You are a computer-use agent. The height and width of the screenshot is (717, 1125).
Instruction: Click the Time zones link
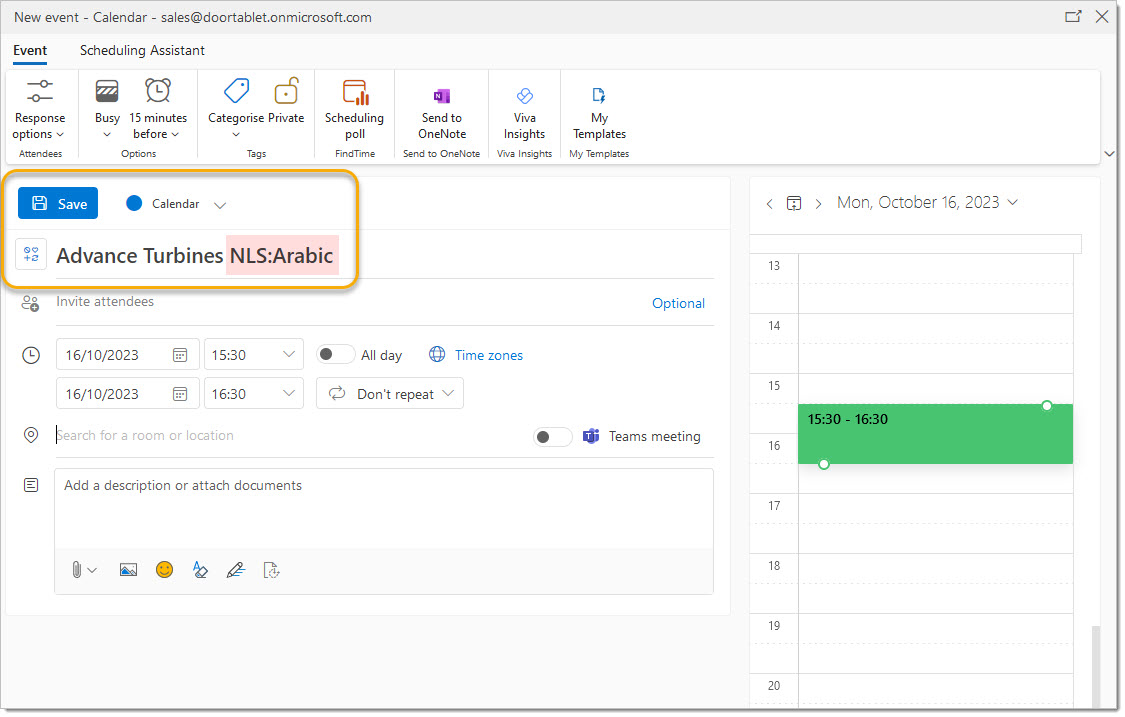point(488,355)
